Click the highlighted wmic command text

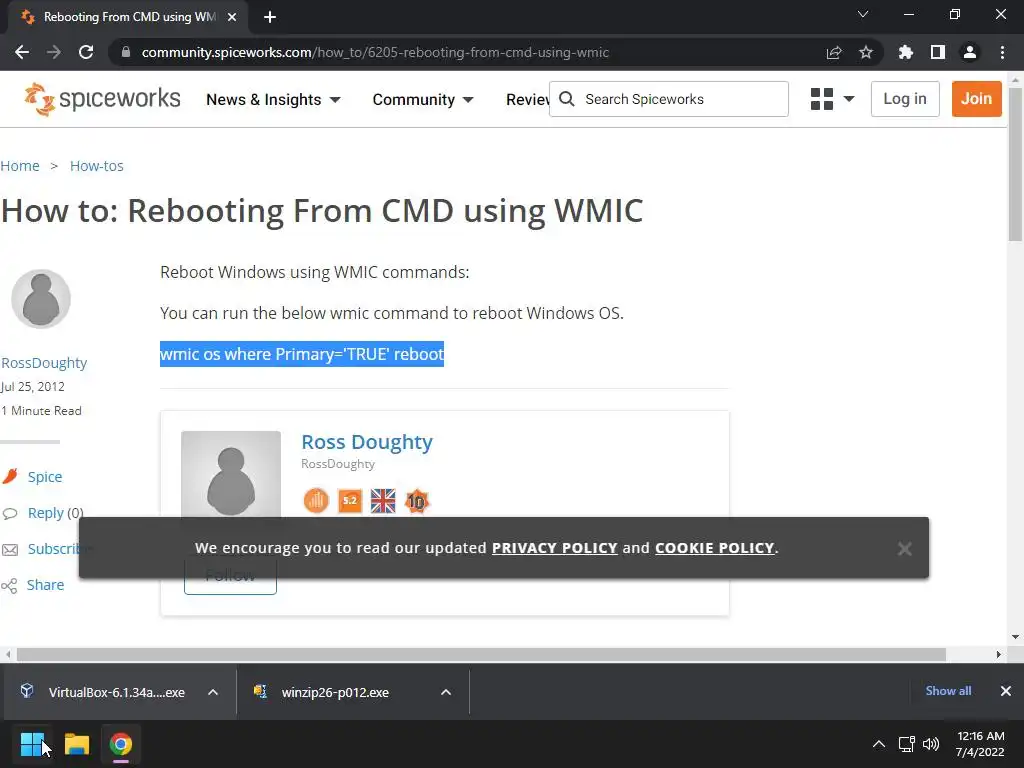coord(302,354)
